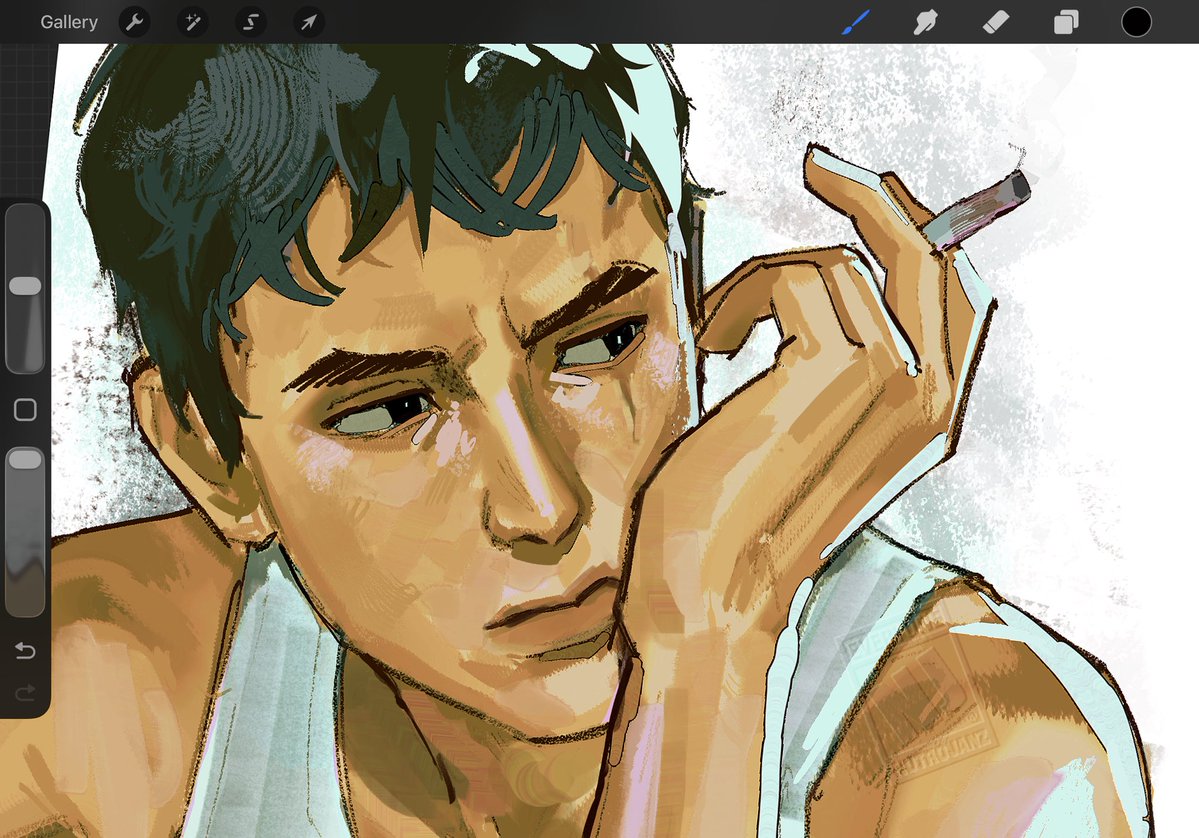Click the brush opacity slider handle

25,460
